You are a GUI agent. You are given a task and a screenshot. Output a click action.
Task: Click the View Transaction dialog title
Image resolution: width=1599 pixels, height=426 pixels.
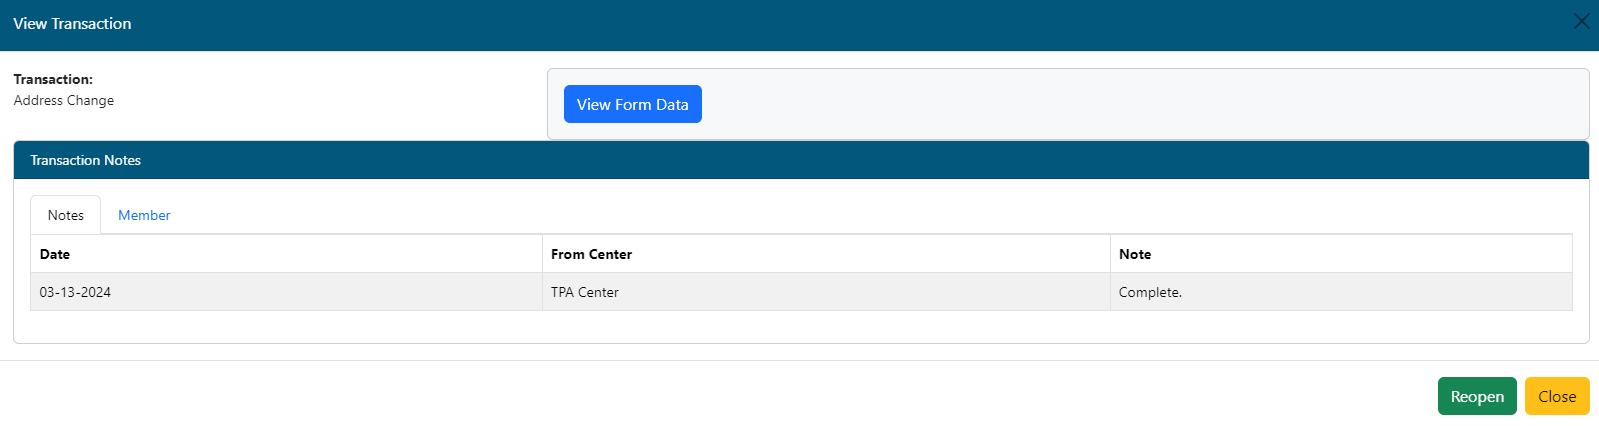(72, 23)
